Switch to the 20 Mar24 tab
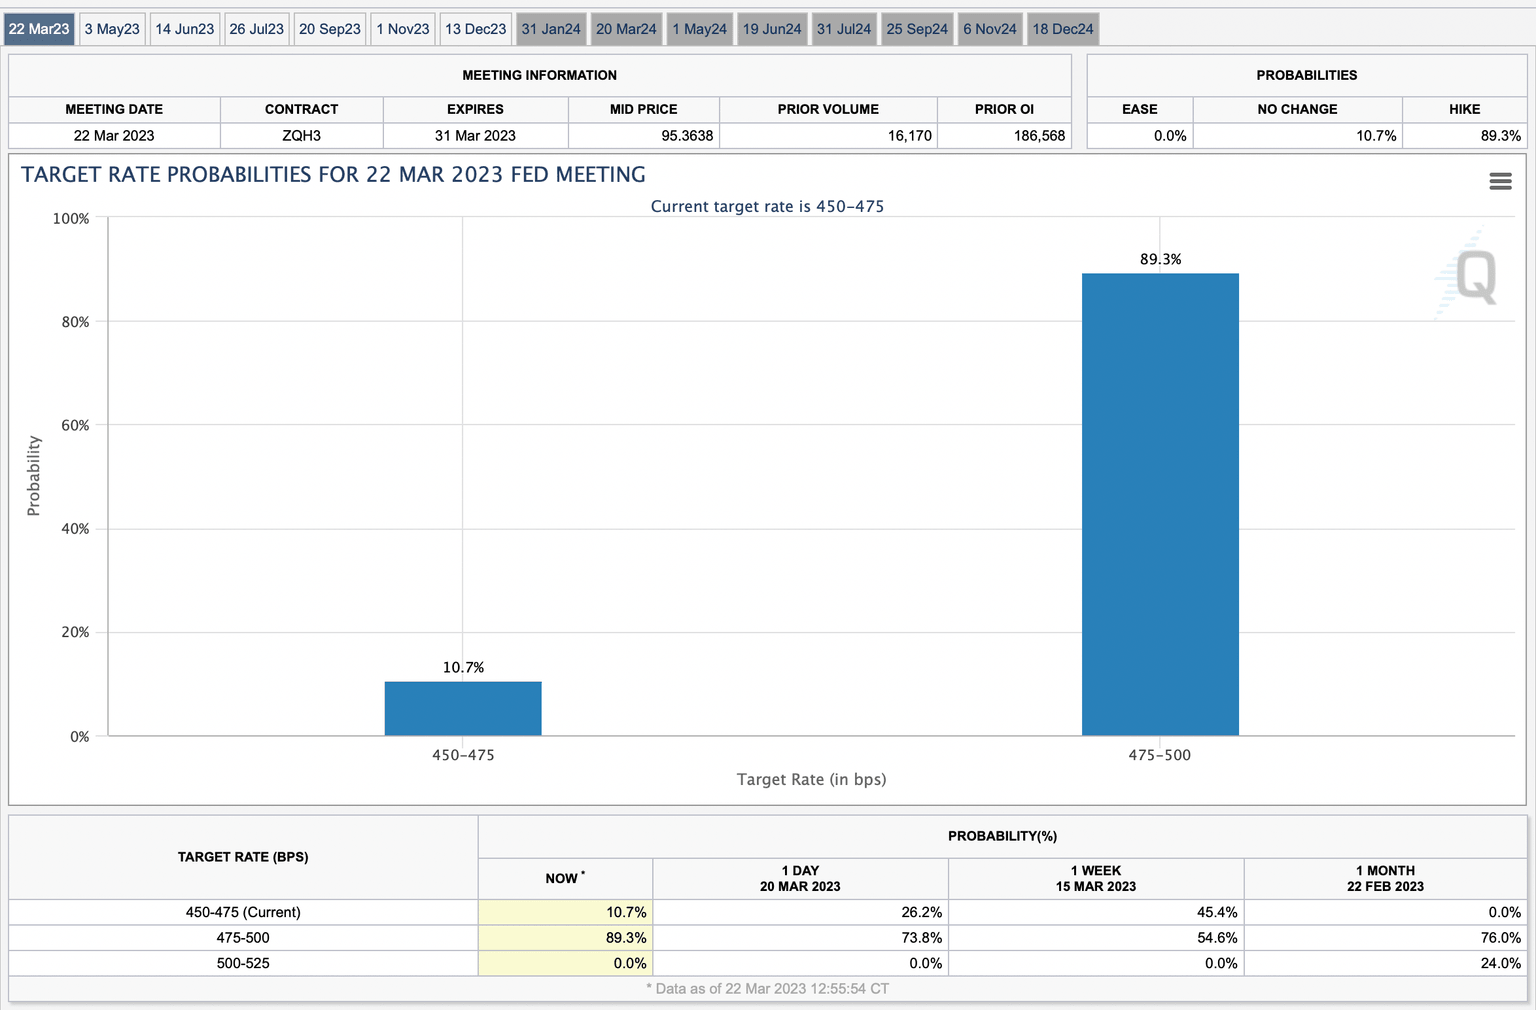 [626, 28]
